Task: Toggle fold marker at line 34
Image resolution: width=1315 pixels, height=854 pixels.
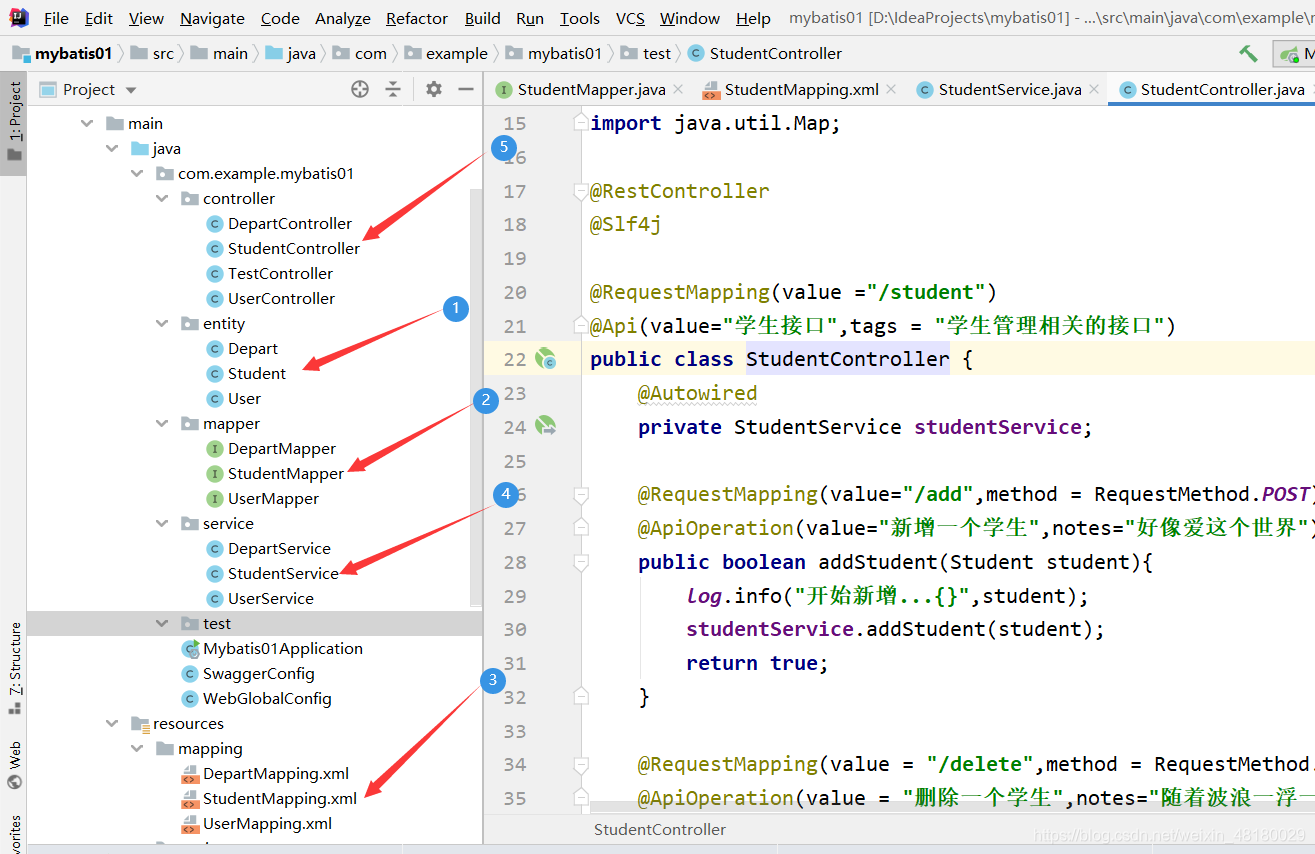Action: point(580,764)
